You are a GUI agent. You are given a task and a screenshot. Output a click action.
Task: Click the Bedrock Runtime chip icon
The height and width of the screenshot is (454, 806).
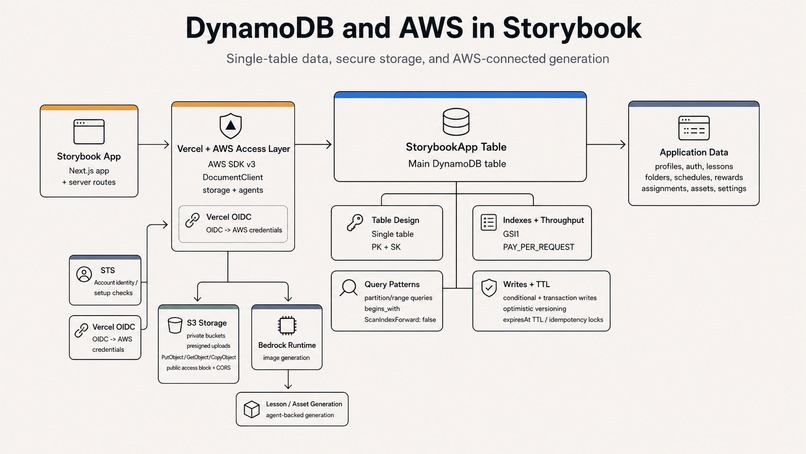(x=286, y=325)
